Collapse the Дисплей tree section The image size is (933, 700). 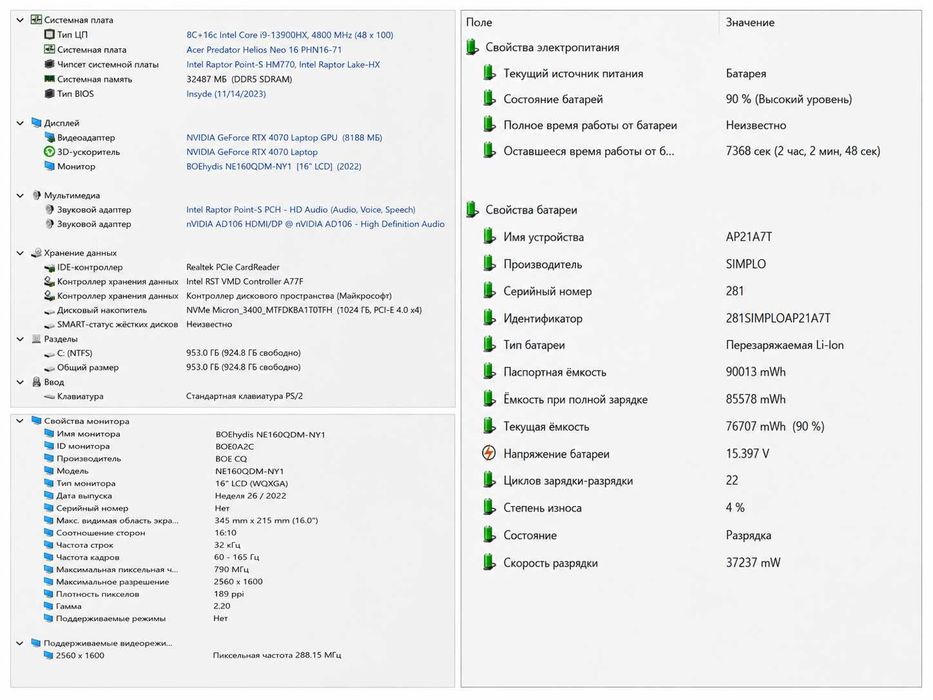point(20,123)
